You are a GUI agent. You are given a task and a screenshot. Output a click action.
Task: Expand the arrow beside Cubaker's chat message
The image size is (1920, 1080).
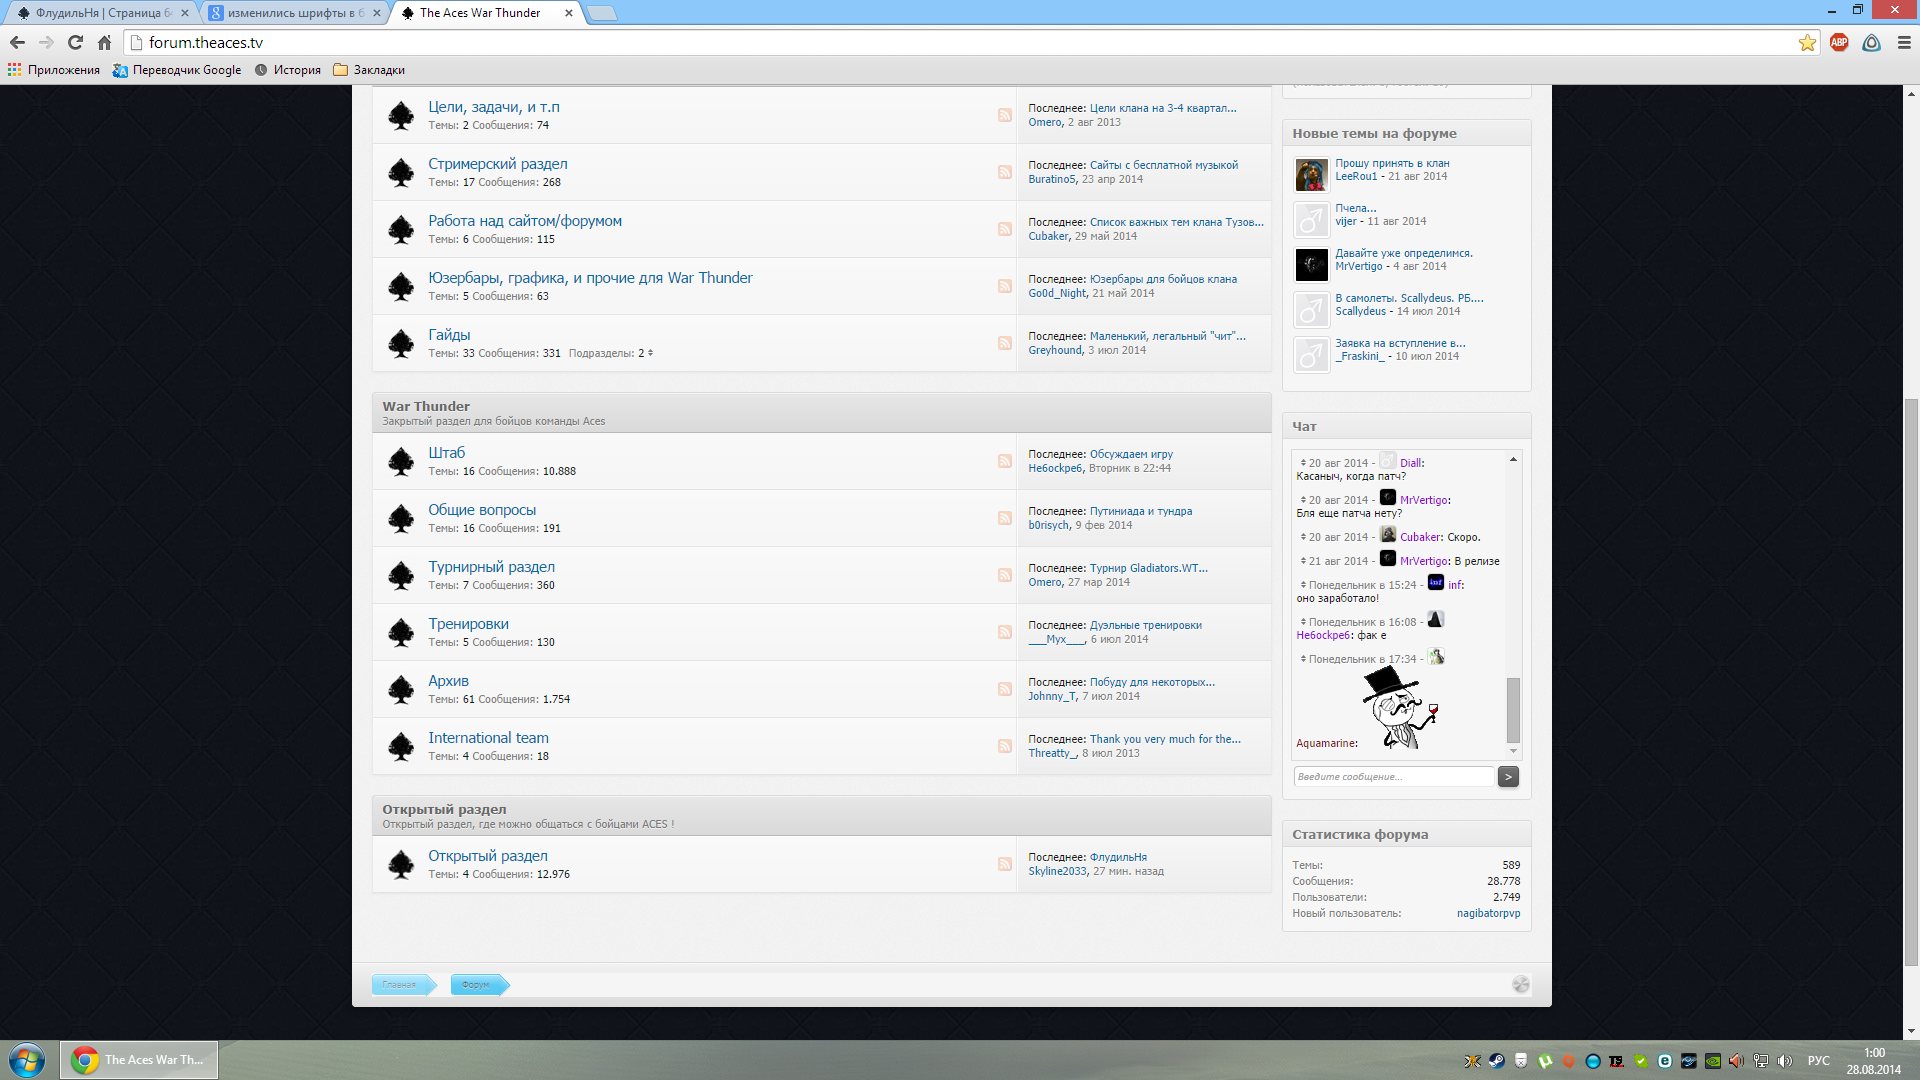click(1303, 537)
